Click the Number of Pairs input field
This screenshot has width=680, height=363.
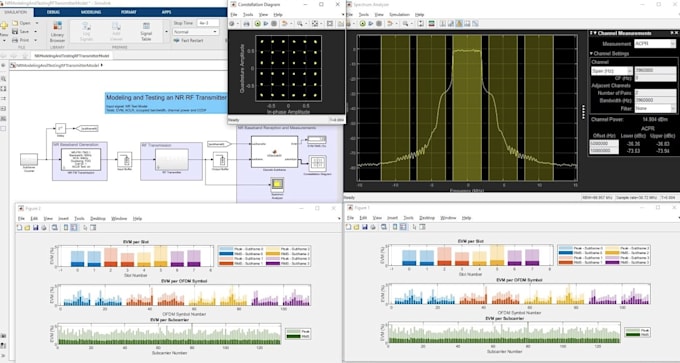[655, 93]
